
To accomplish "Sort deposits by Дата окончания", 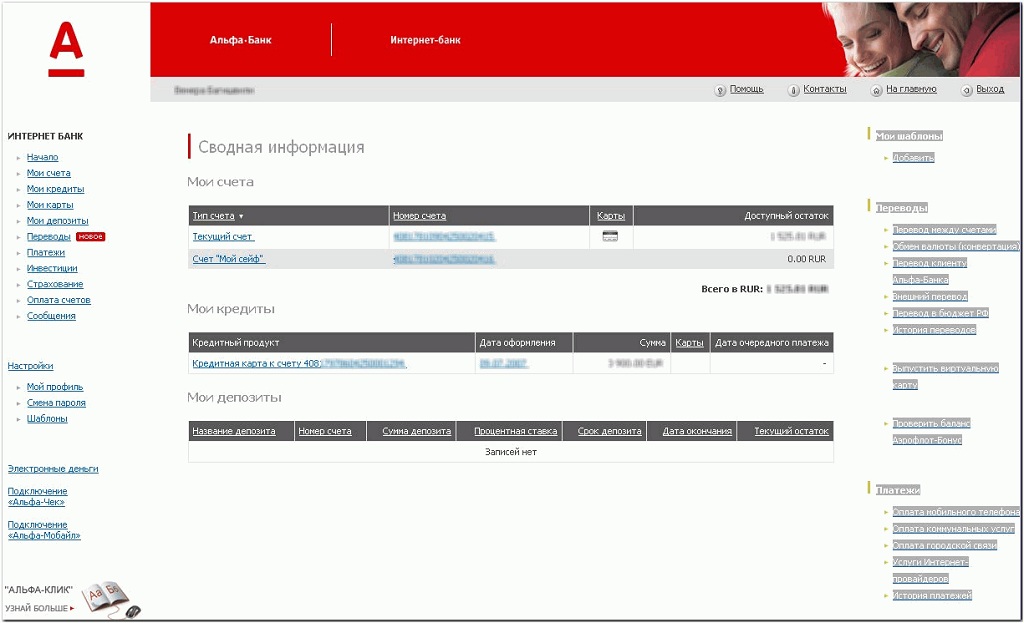I will (x=697, y=432).
